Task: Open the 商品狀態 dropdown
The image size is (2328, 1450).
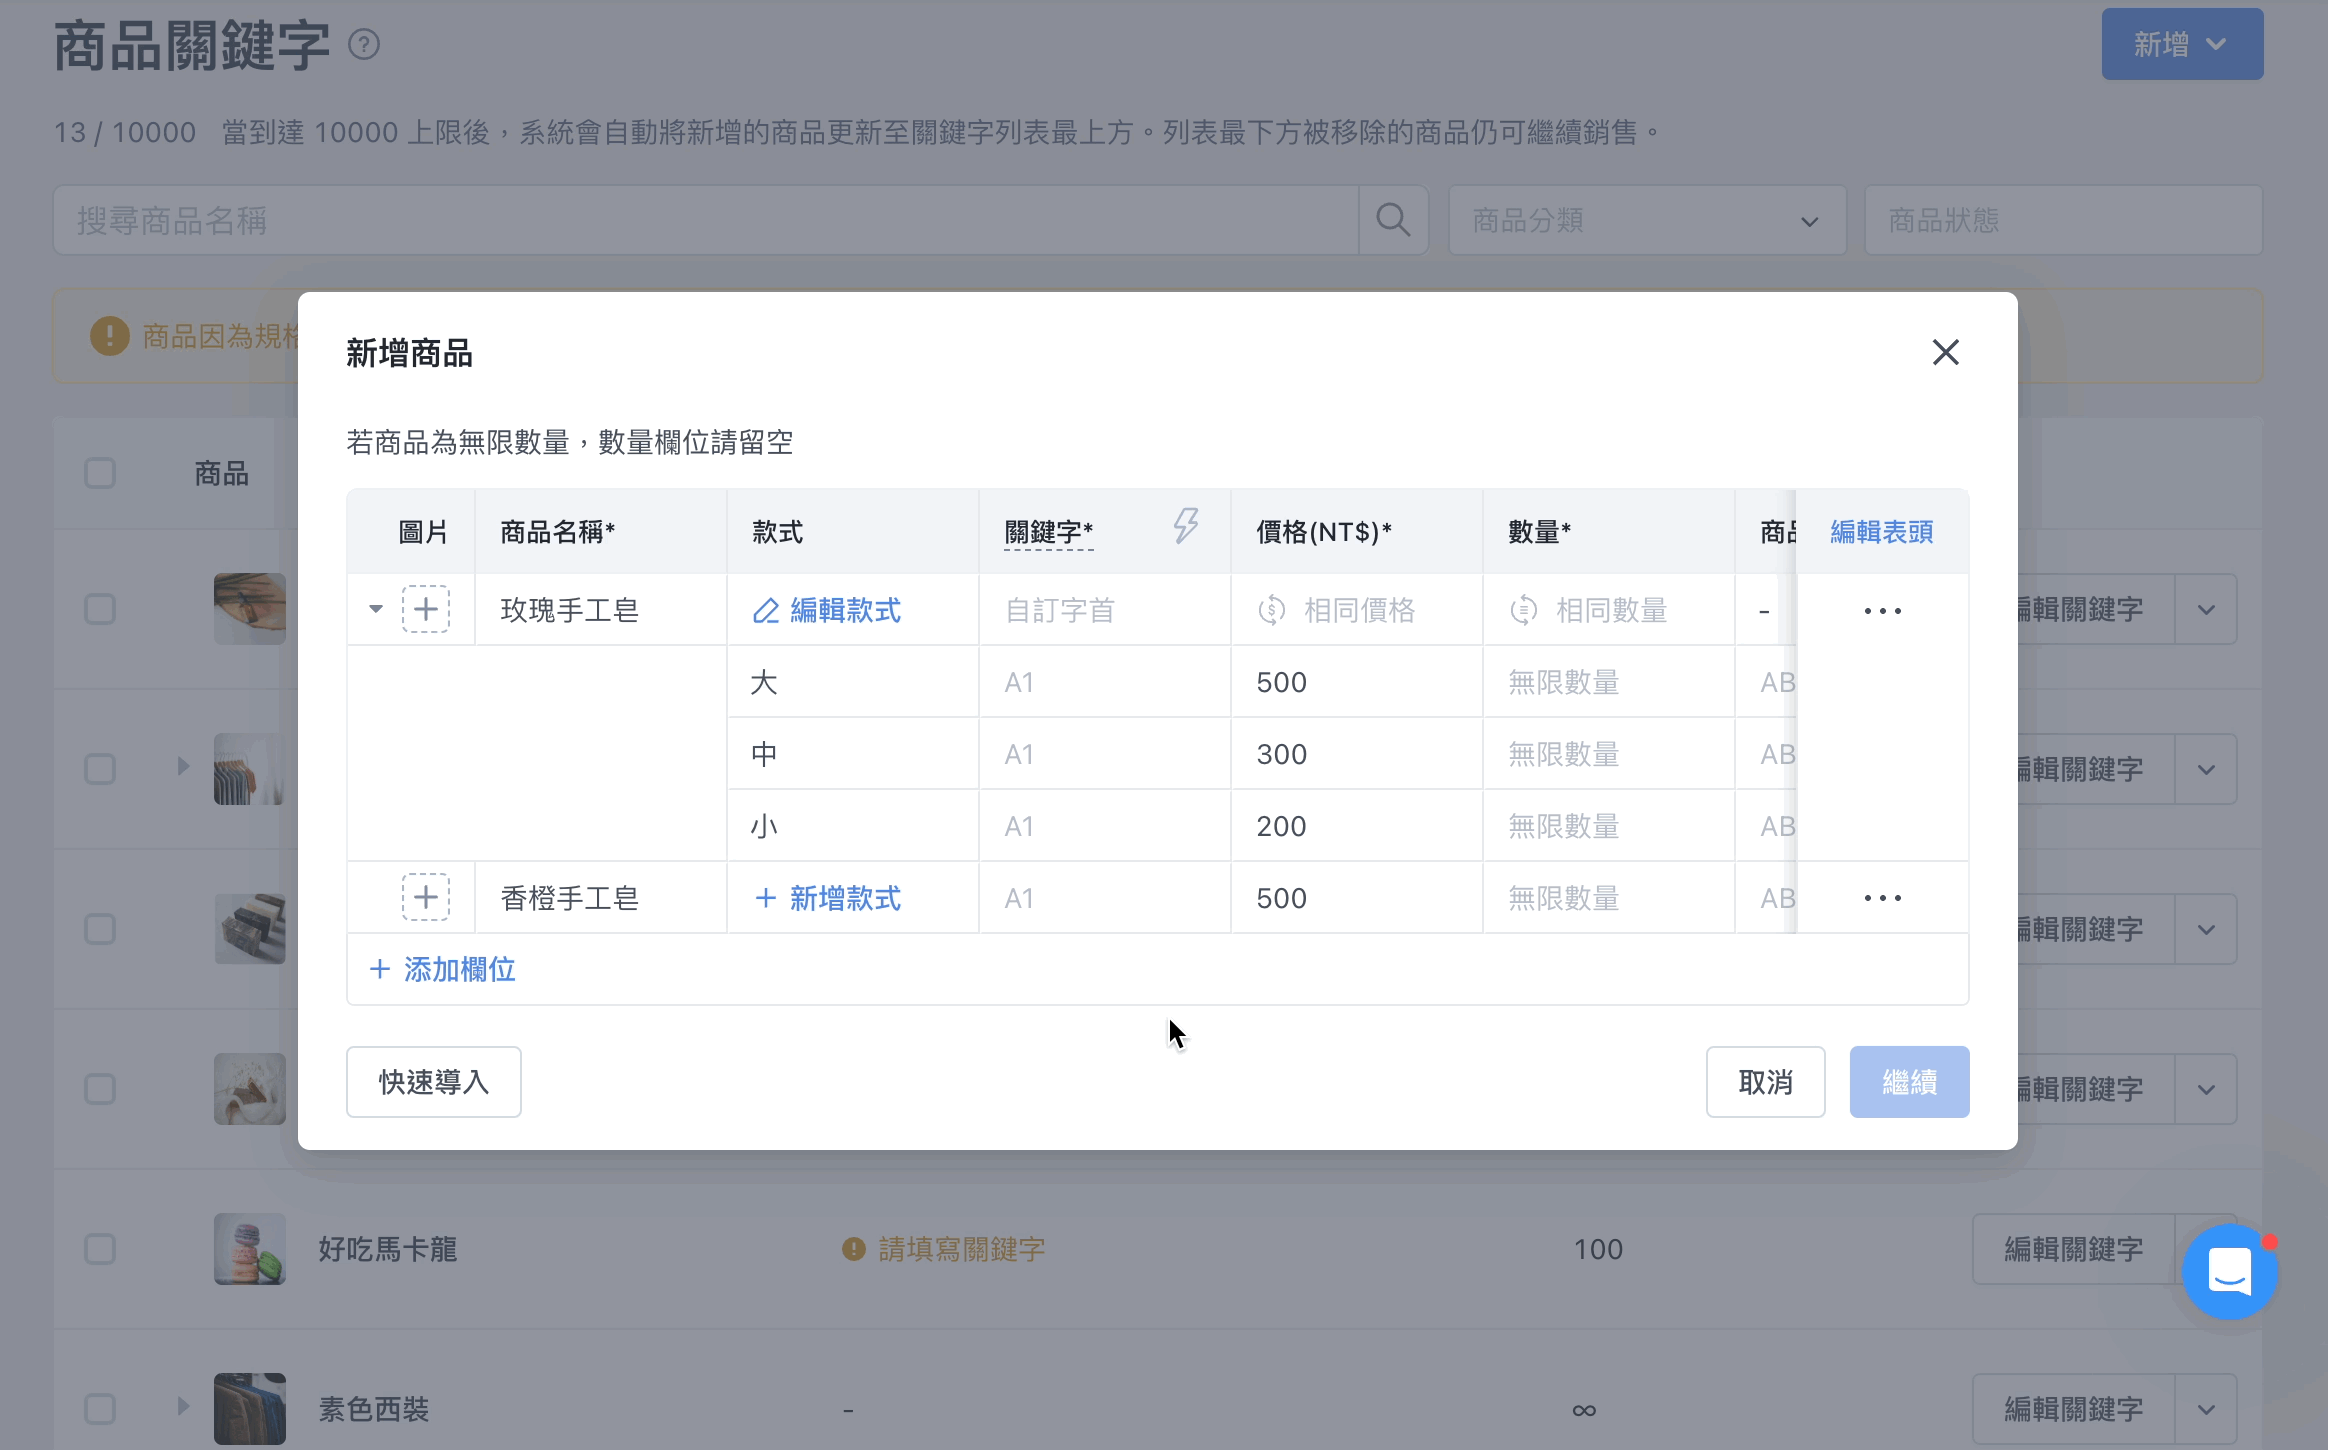Action: [x=2063, y=220]
